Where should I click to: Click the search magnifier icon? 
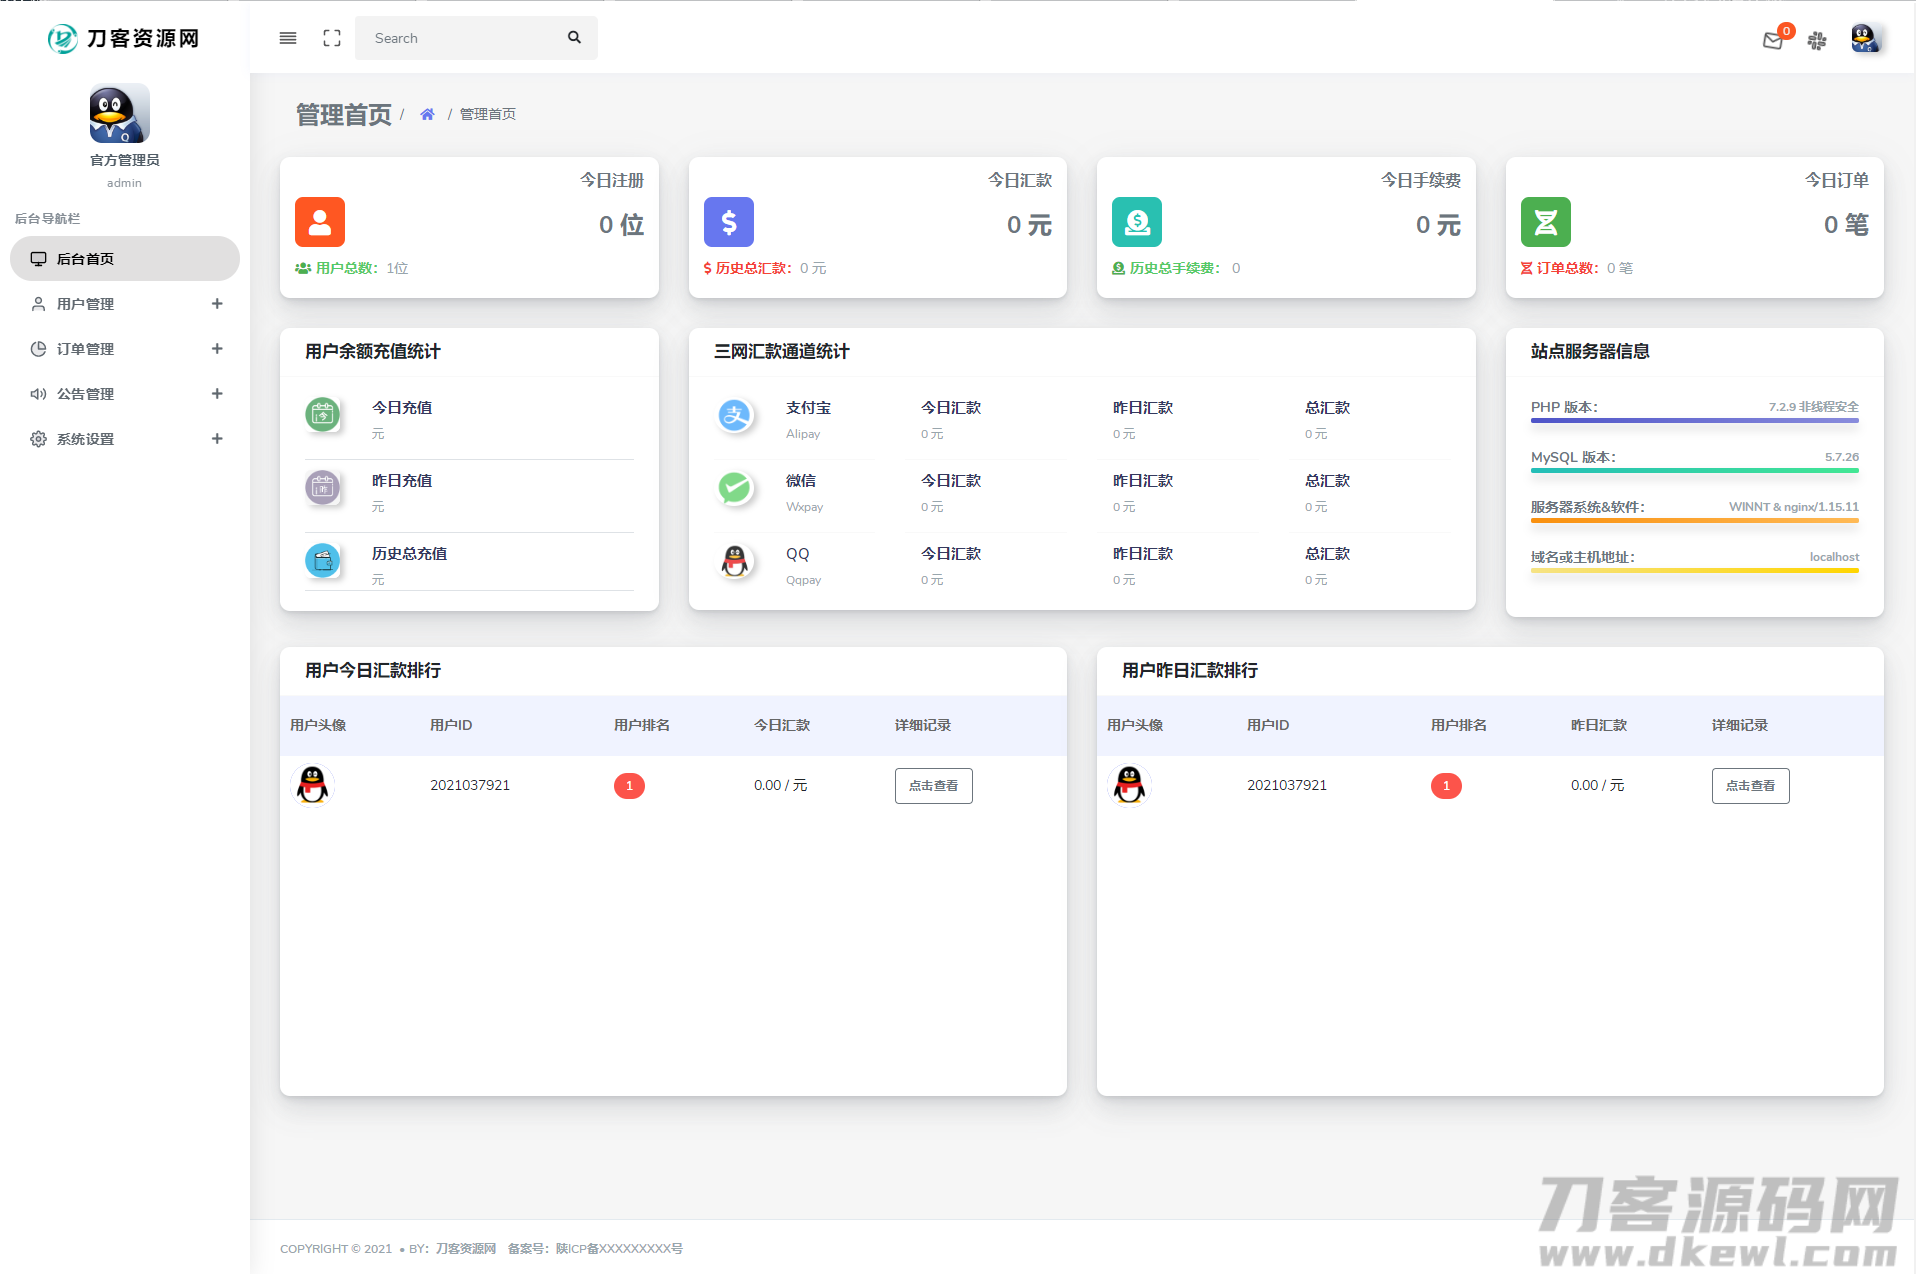tap(574, 38)
